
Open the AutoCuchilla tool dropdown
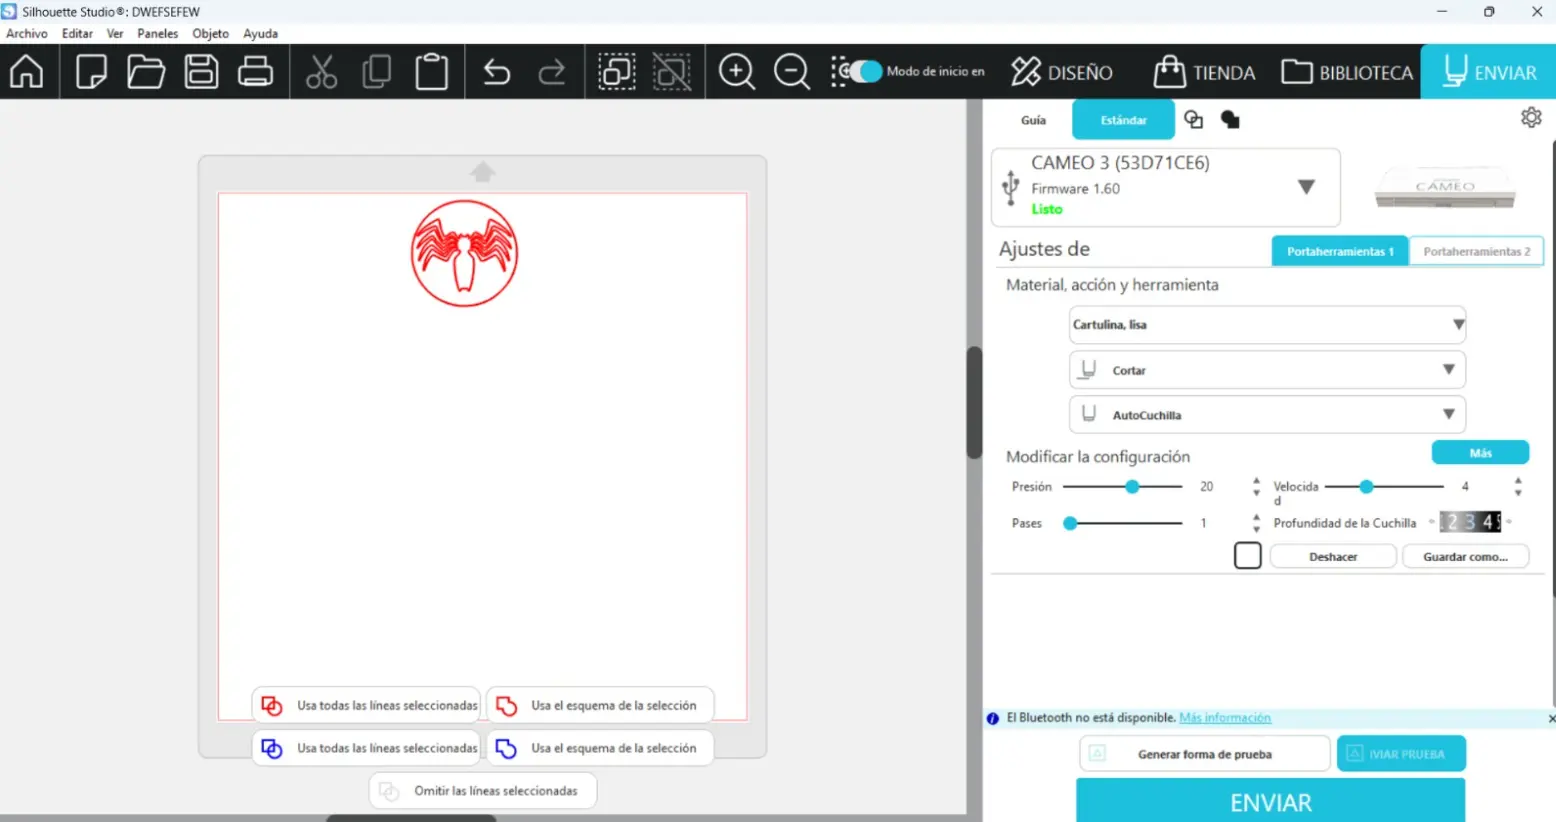pyautogui.click(x=1267, y=415)
